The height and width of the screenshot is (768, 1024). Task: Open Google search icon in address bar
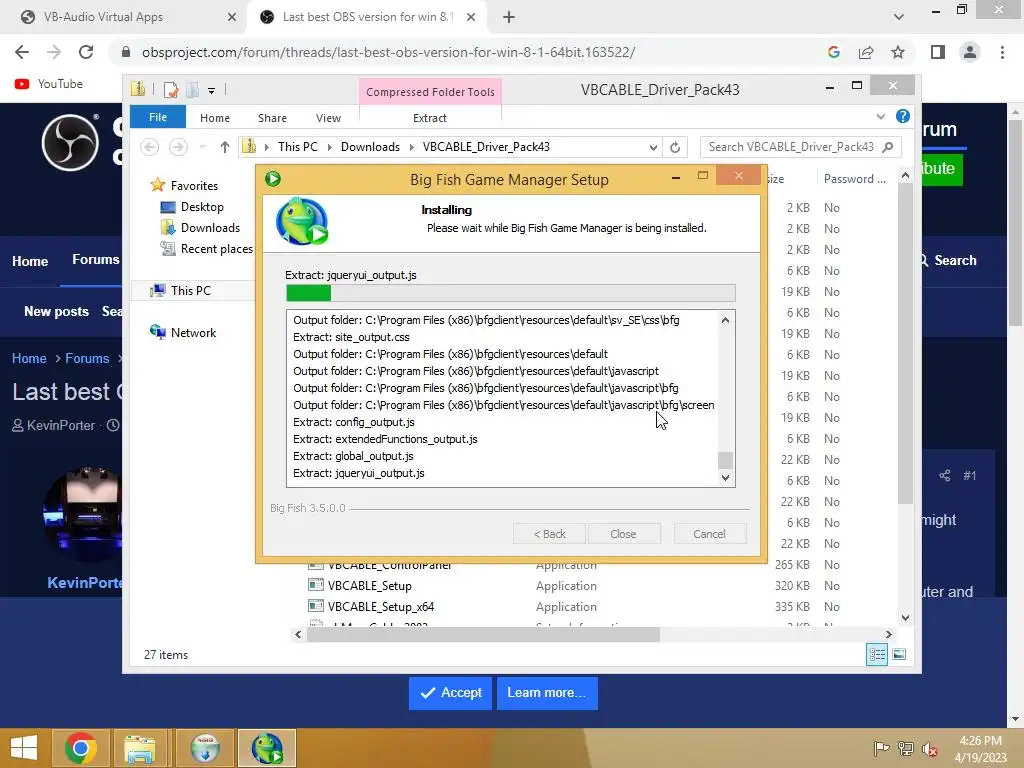pos(833,52)
